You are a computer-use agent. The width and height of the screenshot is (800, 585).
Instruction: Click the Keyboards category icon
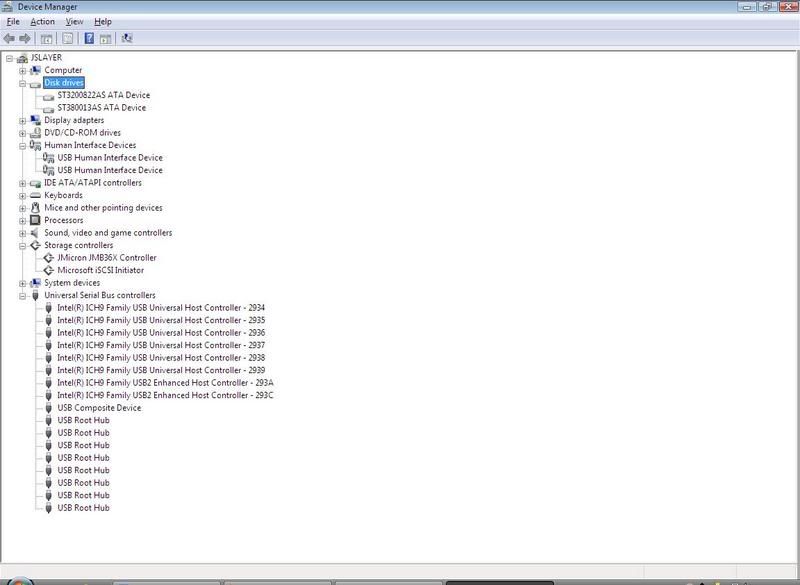click(35, 195)
